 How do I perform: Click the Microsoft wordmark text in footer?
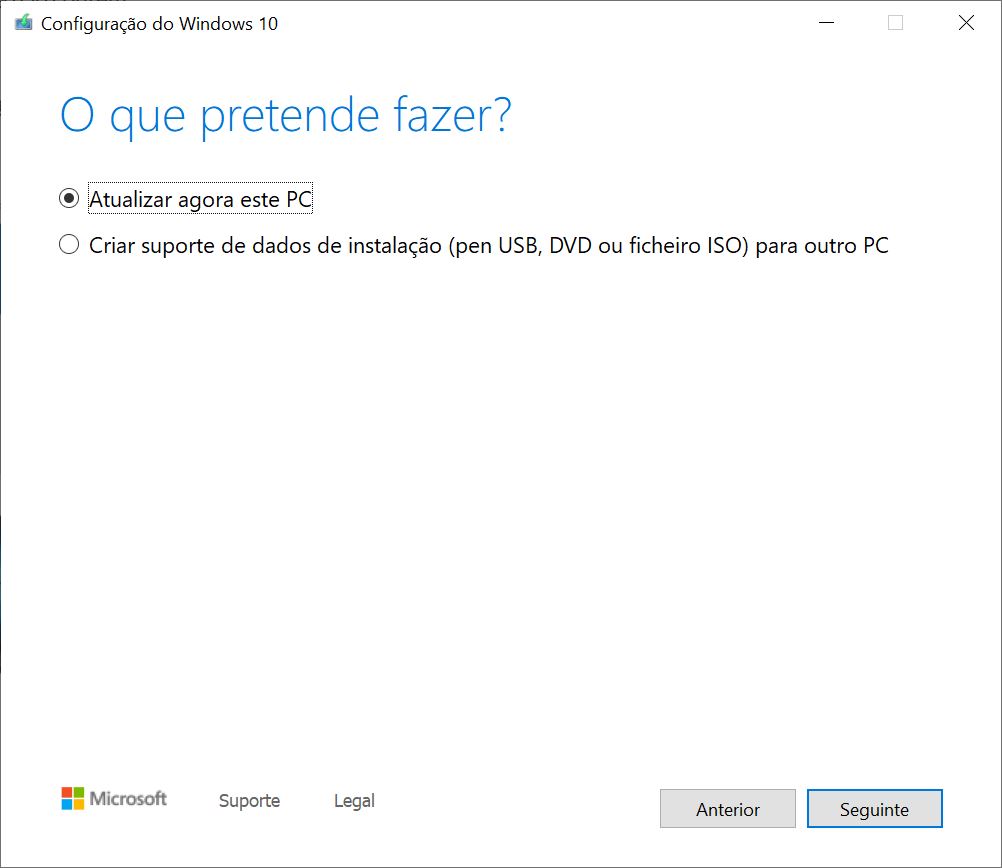[x=128, y=799]
